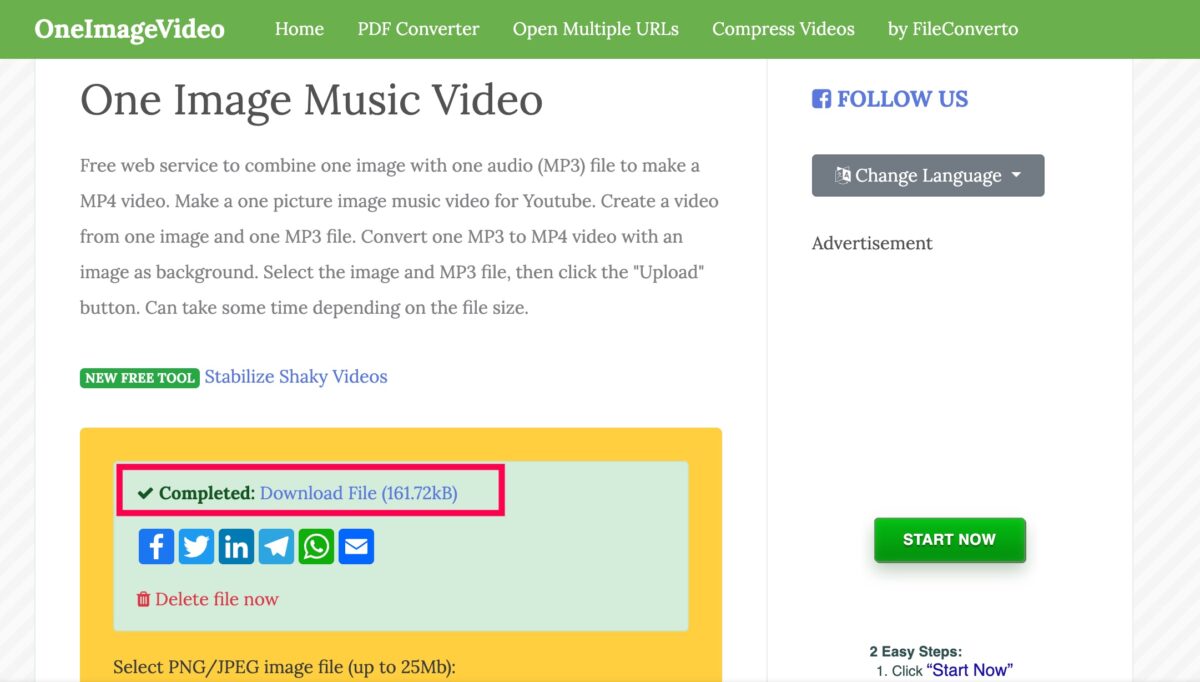Click the NEW FREE TOOL badge

(140, 378)
